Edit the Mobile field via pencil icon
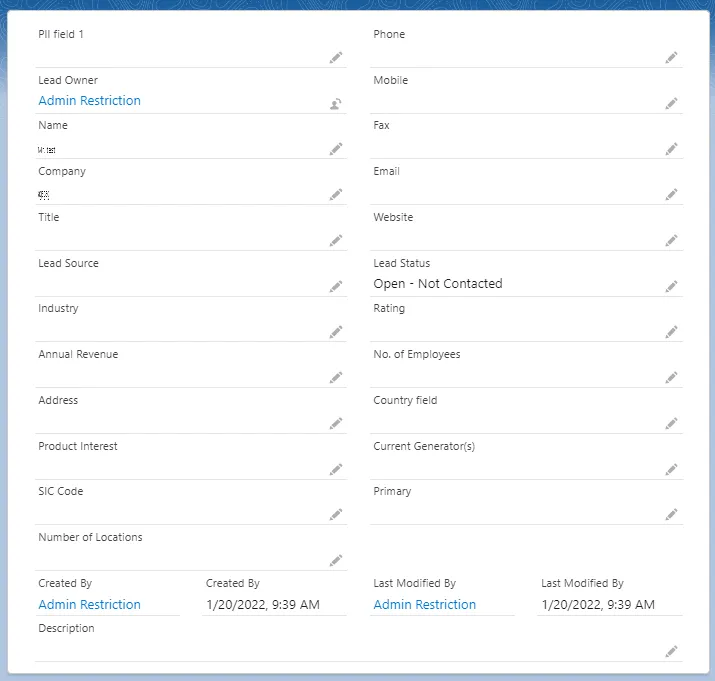This screenshot has height=681, width=715. pyautogui.click(x=671, y=103)
